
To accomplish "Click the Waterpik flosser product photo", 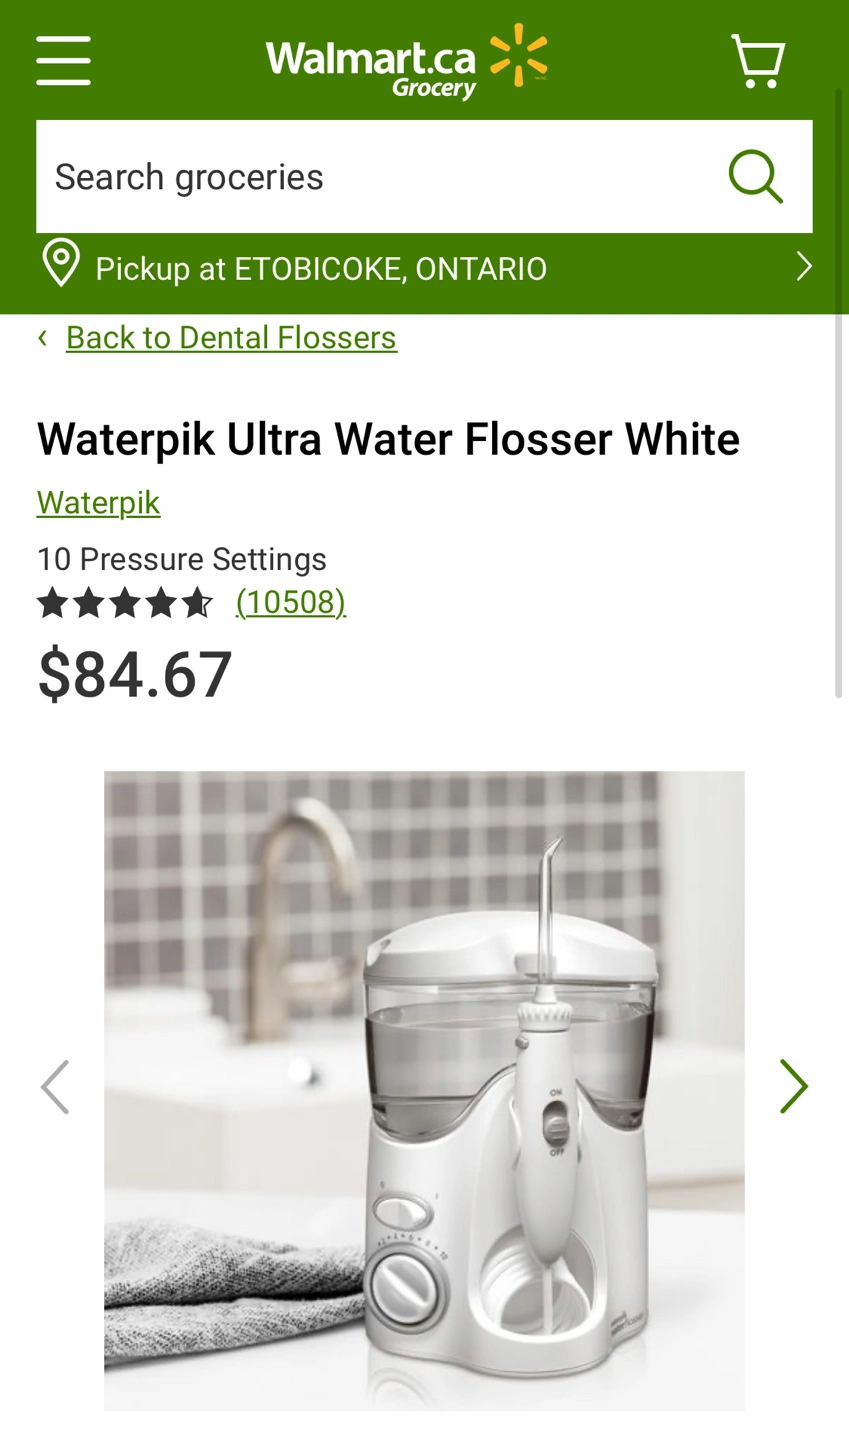I will (x=424, y=1090).
